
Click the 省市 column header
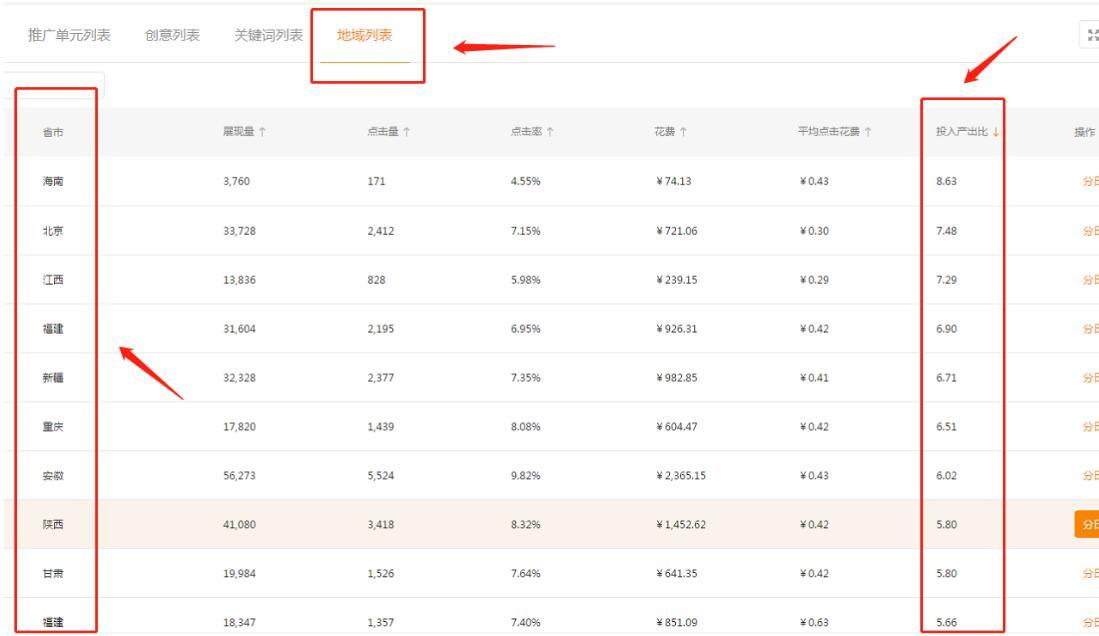point(53,132)
